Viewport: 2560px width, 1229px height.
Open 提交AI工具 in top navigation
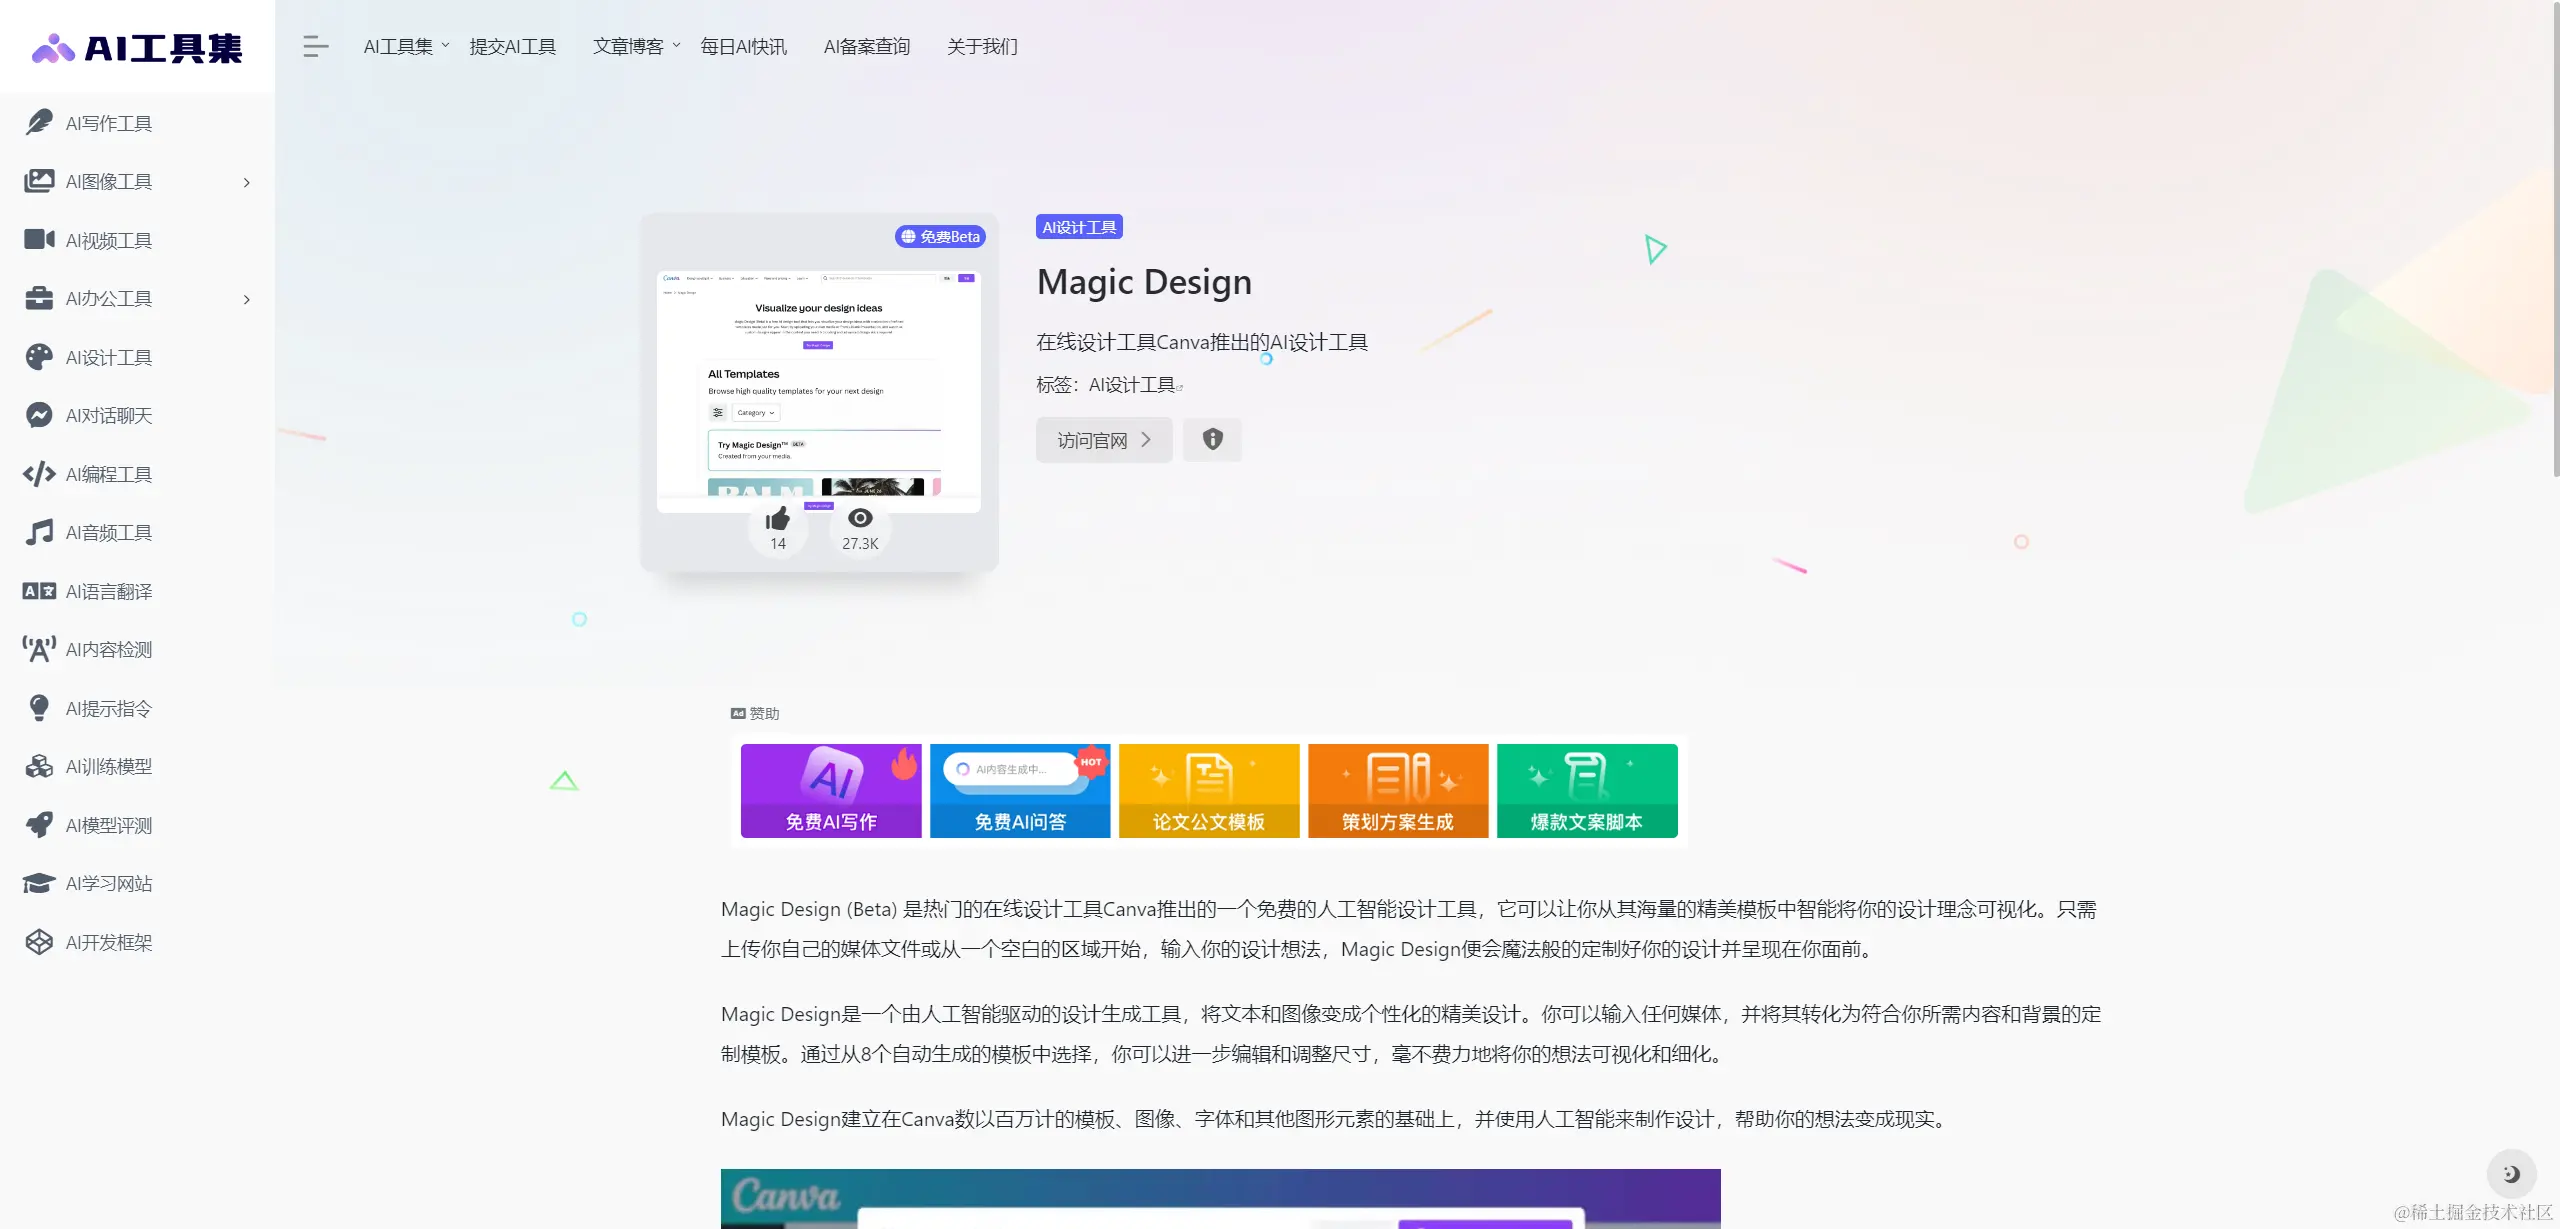pos(513,46)
